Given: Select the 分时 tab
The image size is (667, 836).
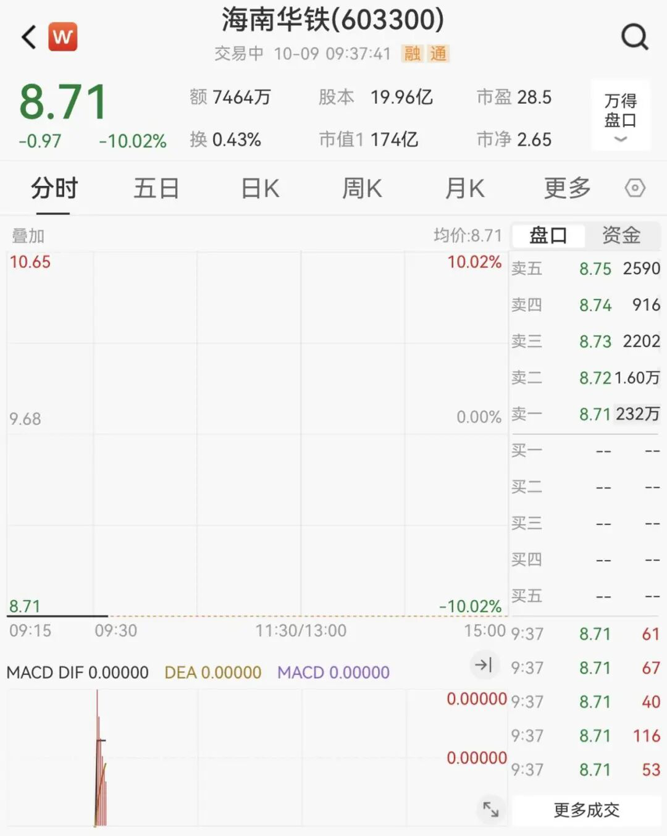Looking at the screenshot, I should 54,188.
